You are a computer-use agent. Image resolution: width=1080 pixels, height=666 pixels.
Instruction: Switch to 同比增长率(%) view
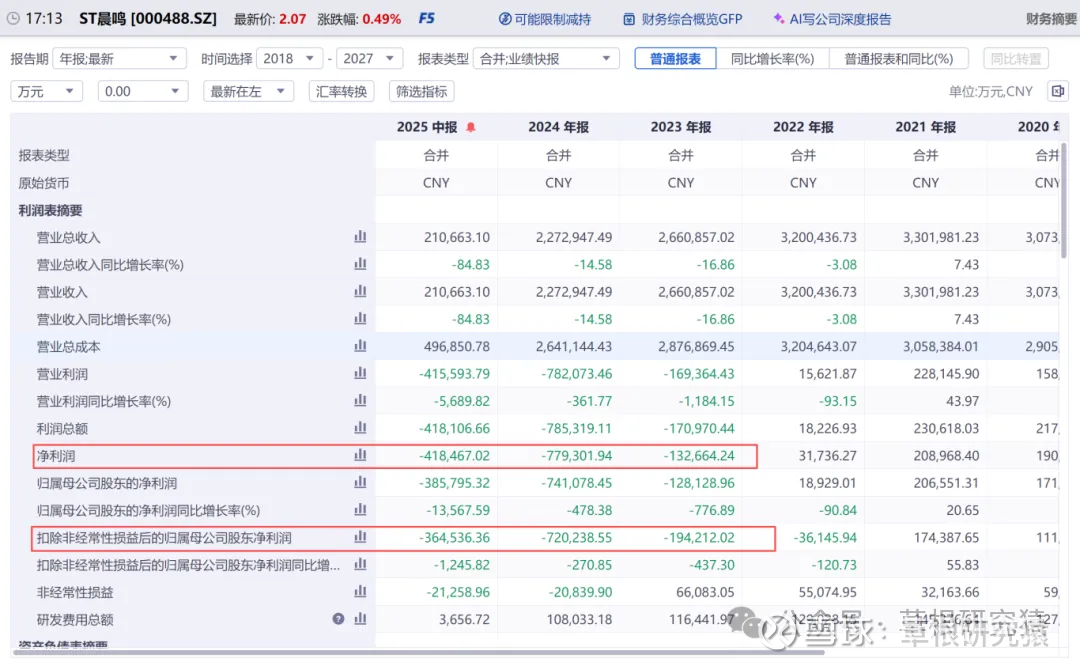click(x=772, y=59)
